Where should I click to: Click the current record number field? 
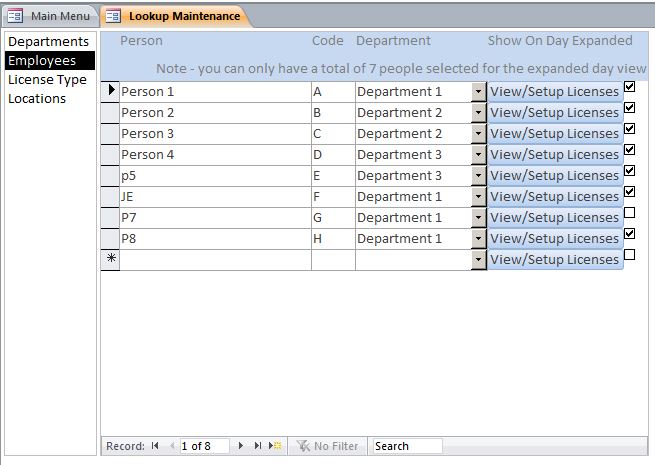[204, 446]
